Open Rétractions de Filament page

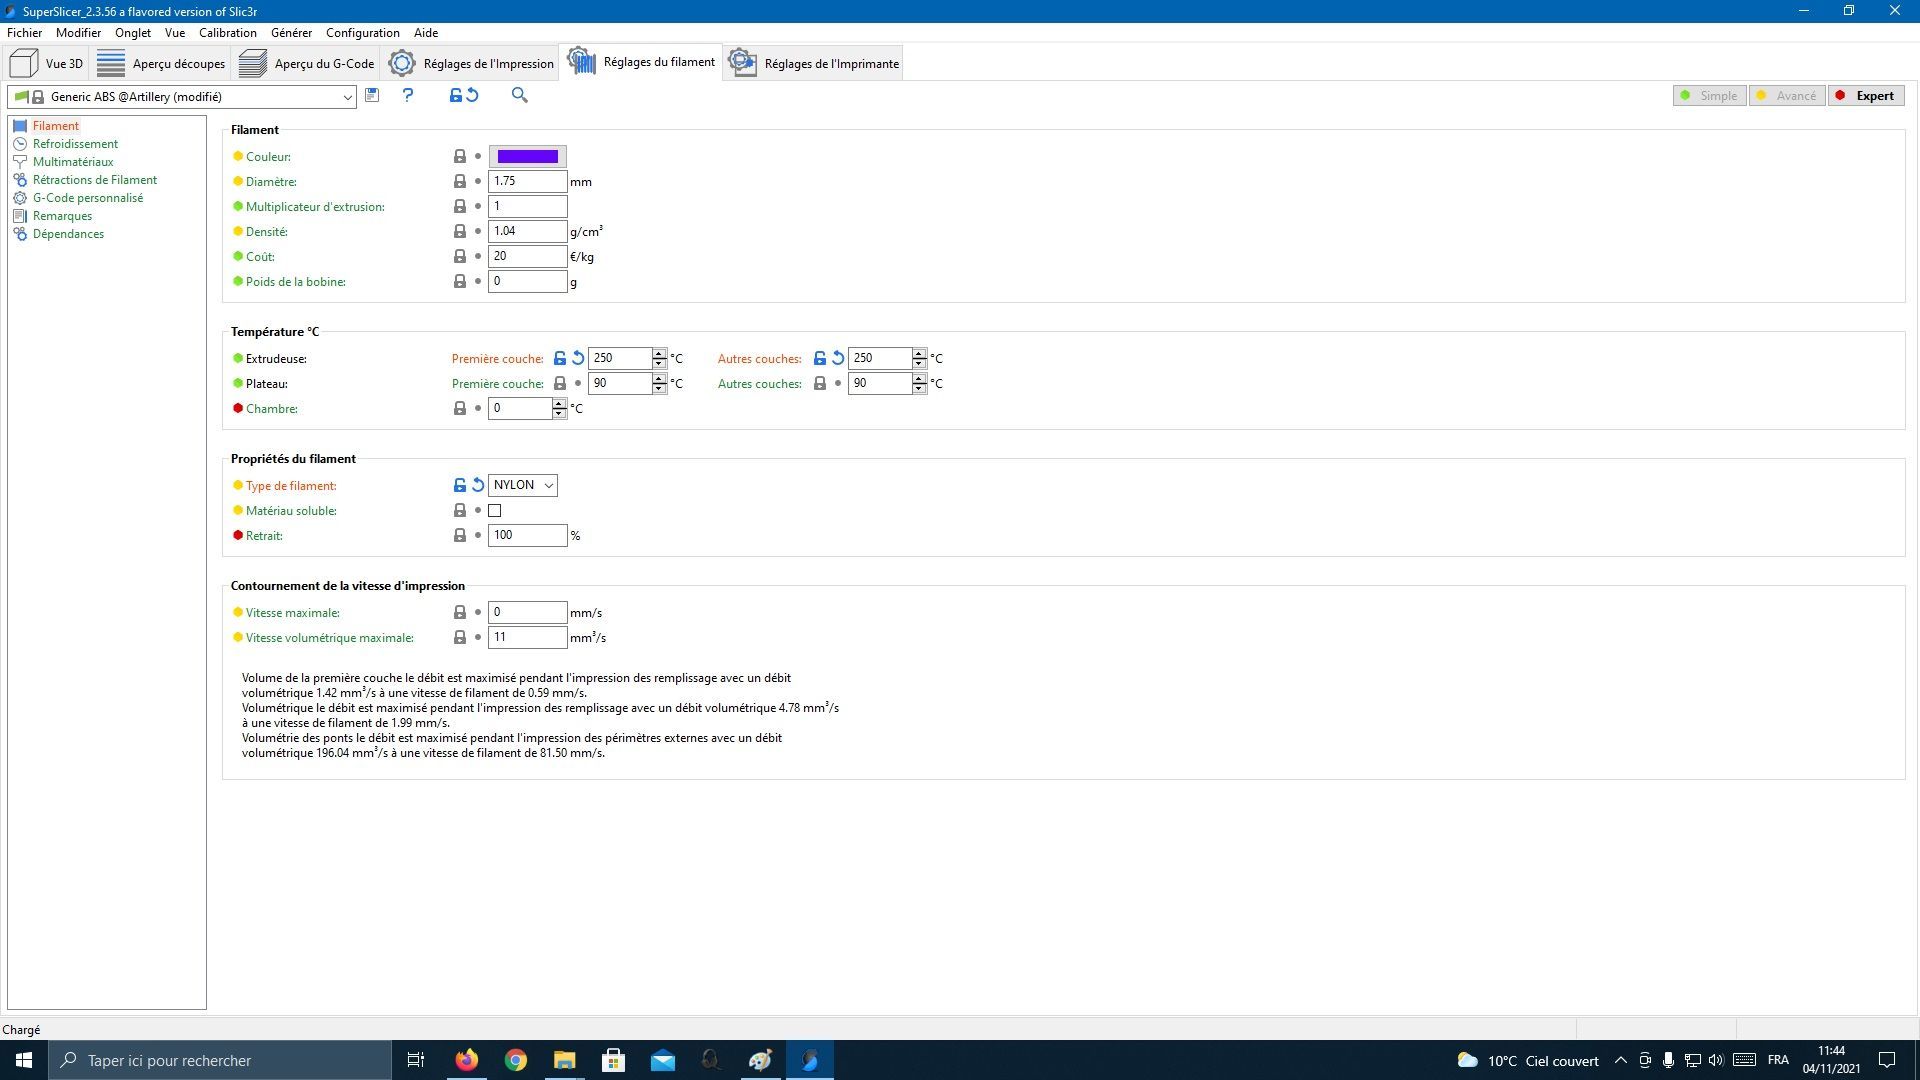[x=95, y=180]
